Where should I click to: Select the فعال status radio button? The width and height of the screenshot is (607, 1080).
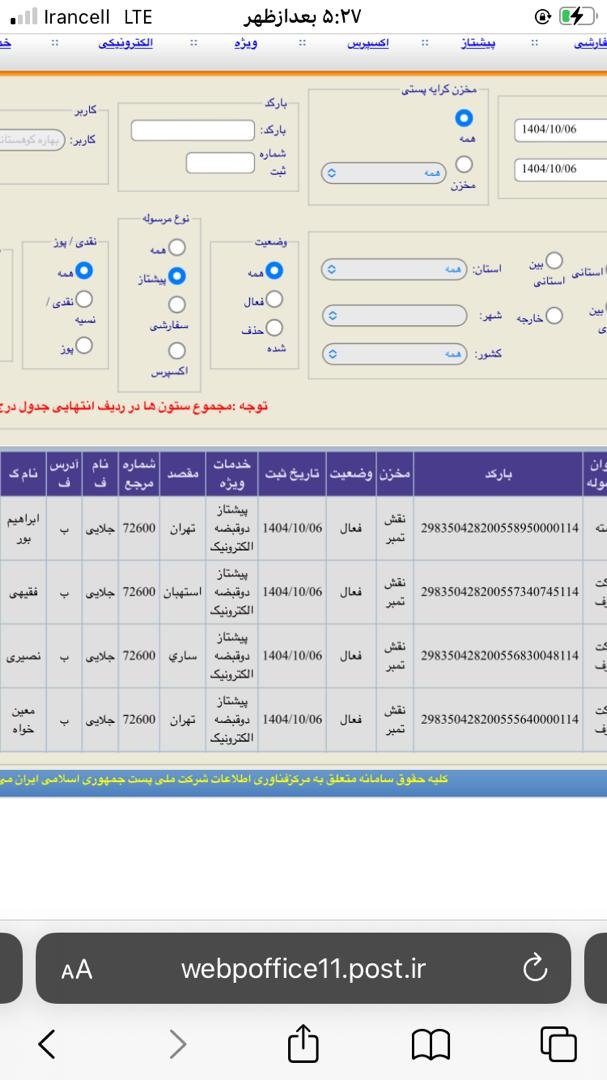click(274, 300)
